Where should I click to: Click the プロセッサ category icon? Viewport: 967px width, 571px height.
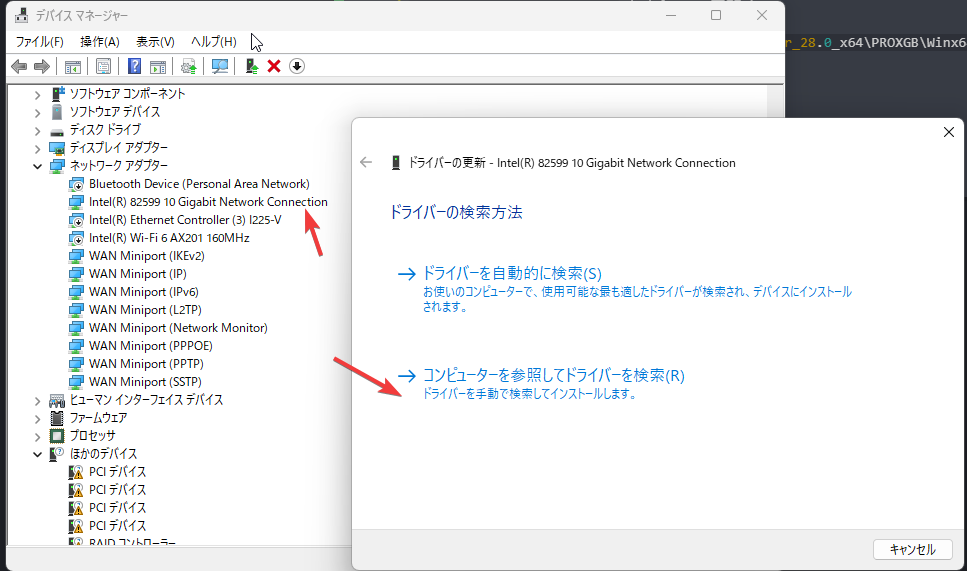coord(57,436)
